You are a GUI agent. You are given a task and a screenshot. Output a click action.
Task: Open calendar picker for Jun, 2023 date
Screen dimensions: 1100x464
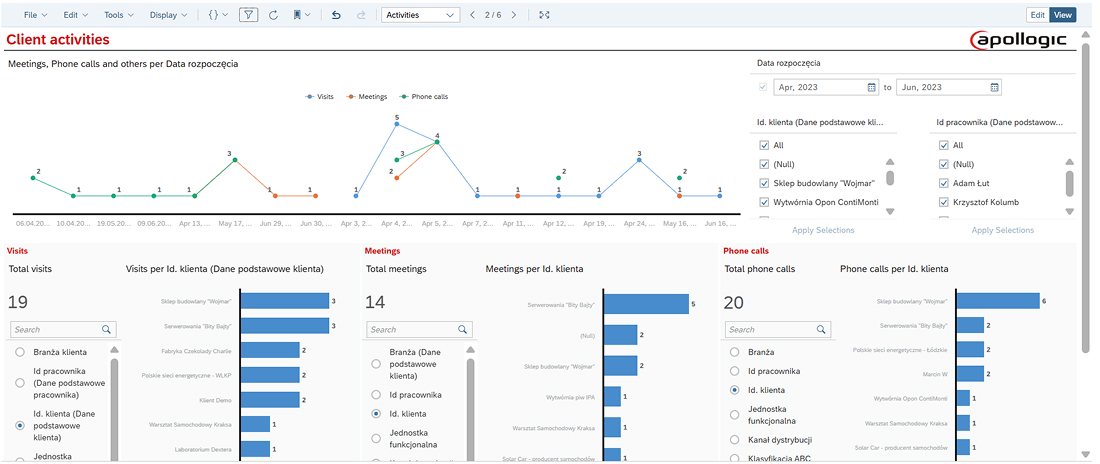coord(994,88)
